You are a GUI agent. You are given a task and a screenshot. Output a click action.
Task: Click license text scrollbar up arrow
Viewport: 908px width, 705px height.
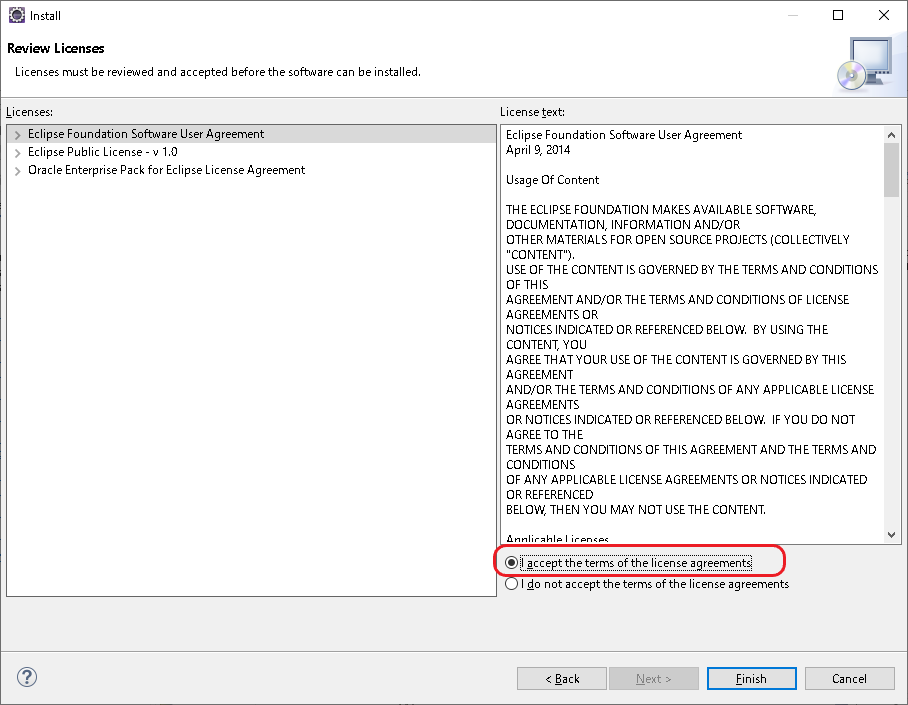[891, 134]
